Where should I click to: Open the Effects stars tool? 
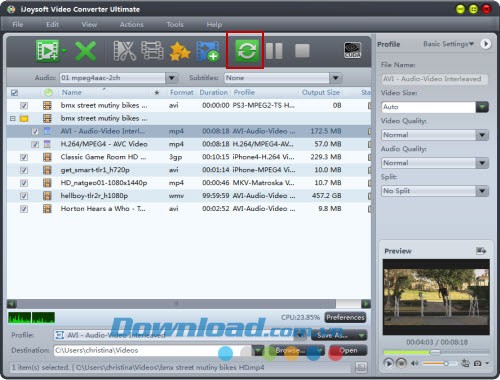pos(180,51)
